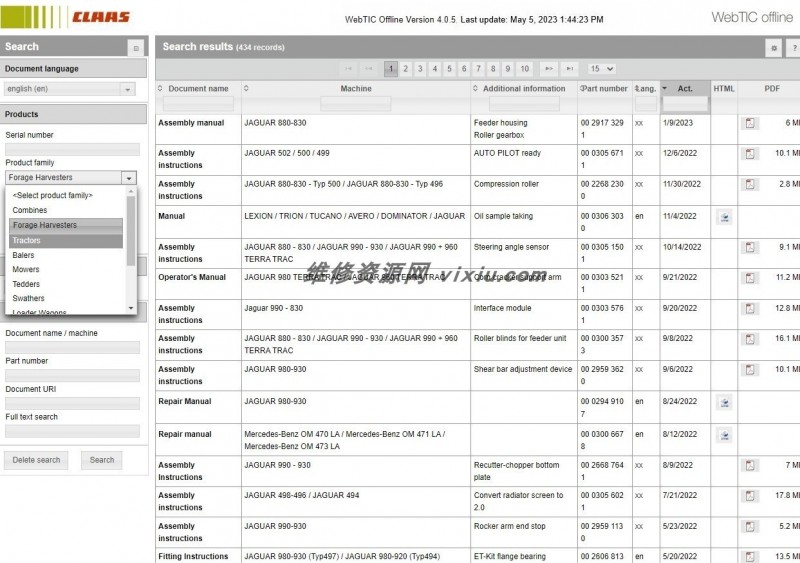Open PDF for JAGUAR 880-830 Assembly manual
The height and width of the screenshot is (563, 800).
tap(750, 123)
